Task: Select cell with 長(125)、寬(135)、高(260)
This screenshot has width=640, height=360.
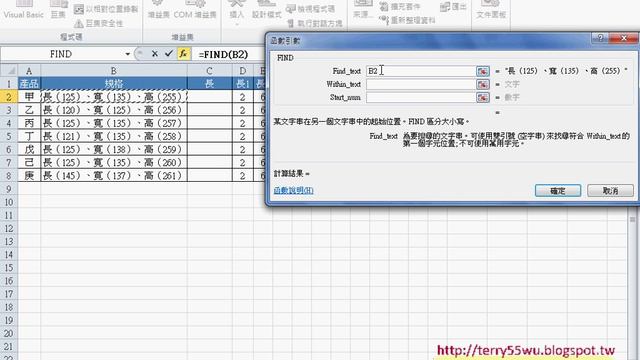Action: [114, 162]
